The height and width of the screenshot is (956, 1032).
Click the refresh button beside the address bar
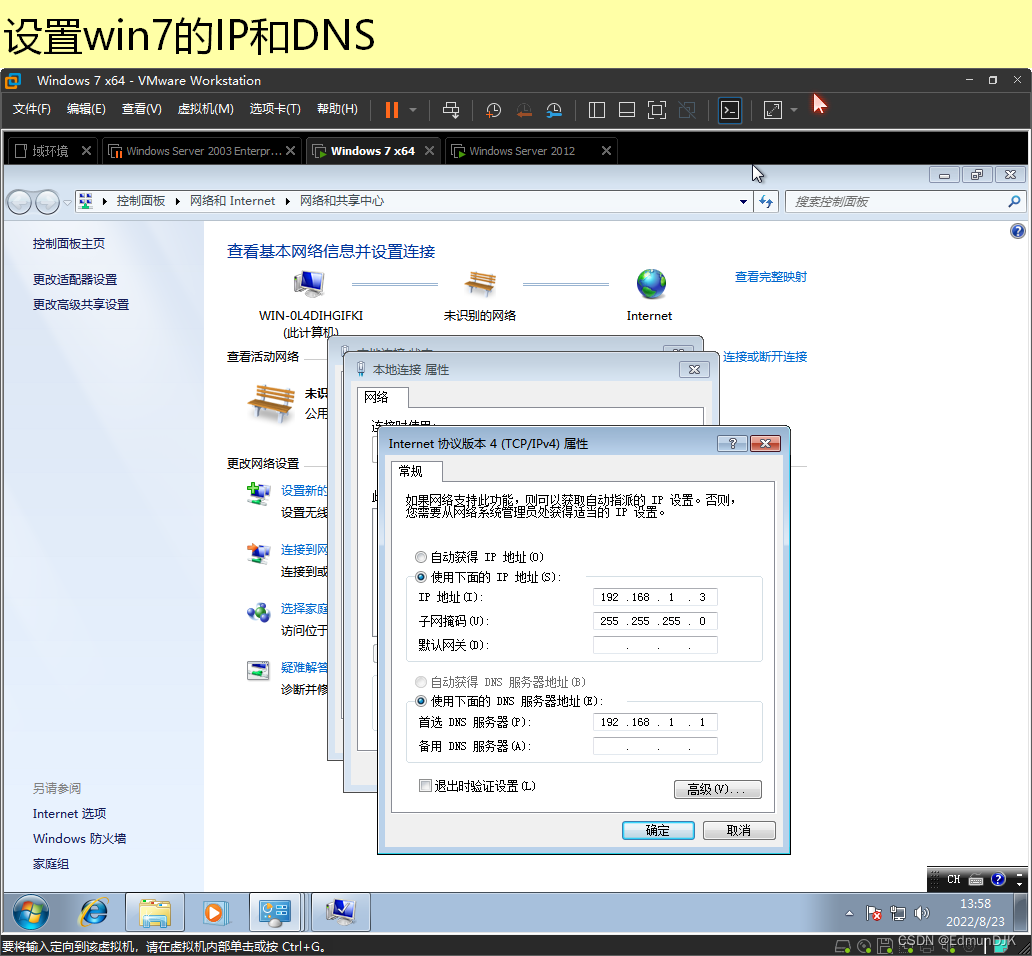[x=766, y=201]
